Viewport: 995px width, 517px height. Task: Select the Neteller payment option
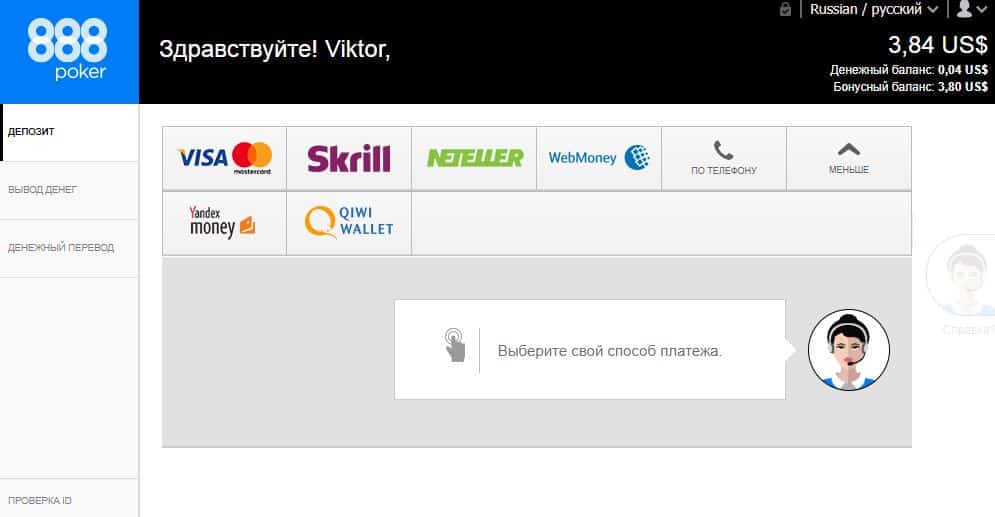pos(474,158)
